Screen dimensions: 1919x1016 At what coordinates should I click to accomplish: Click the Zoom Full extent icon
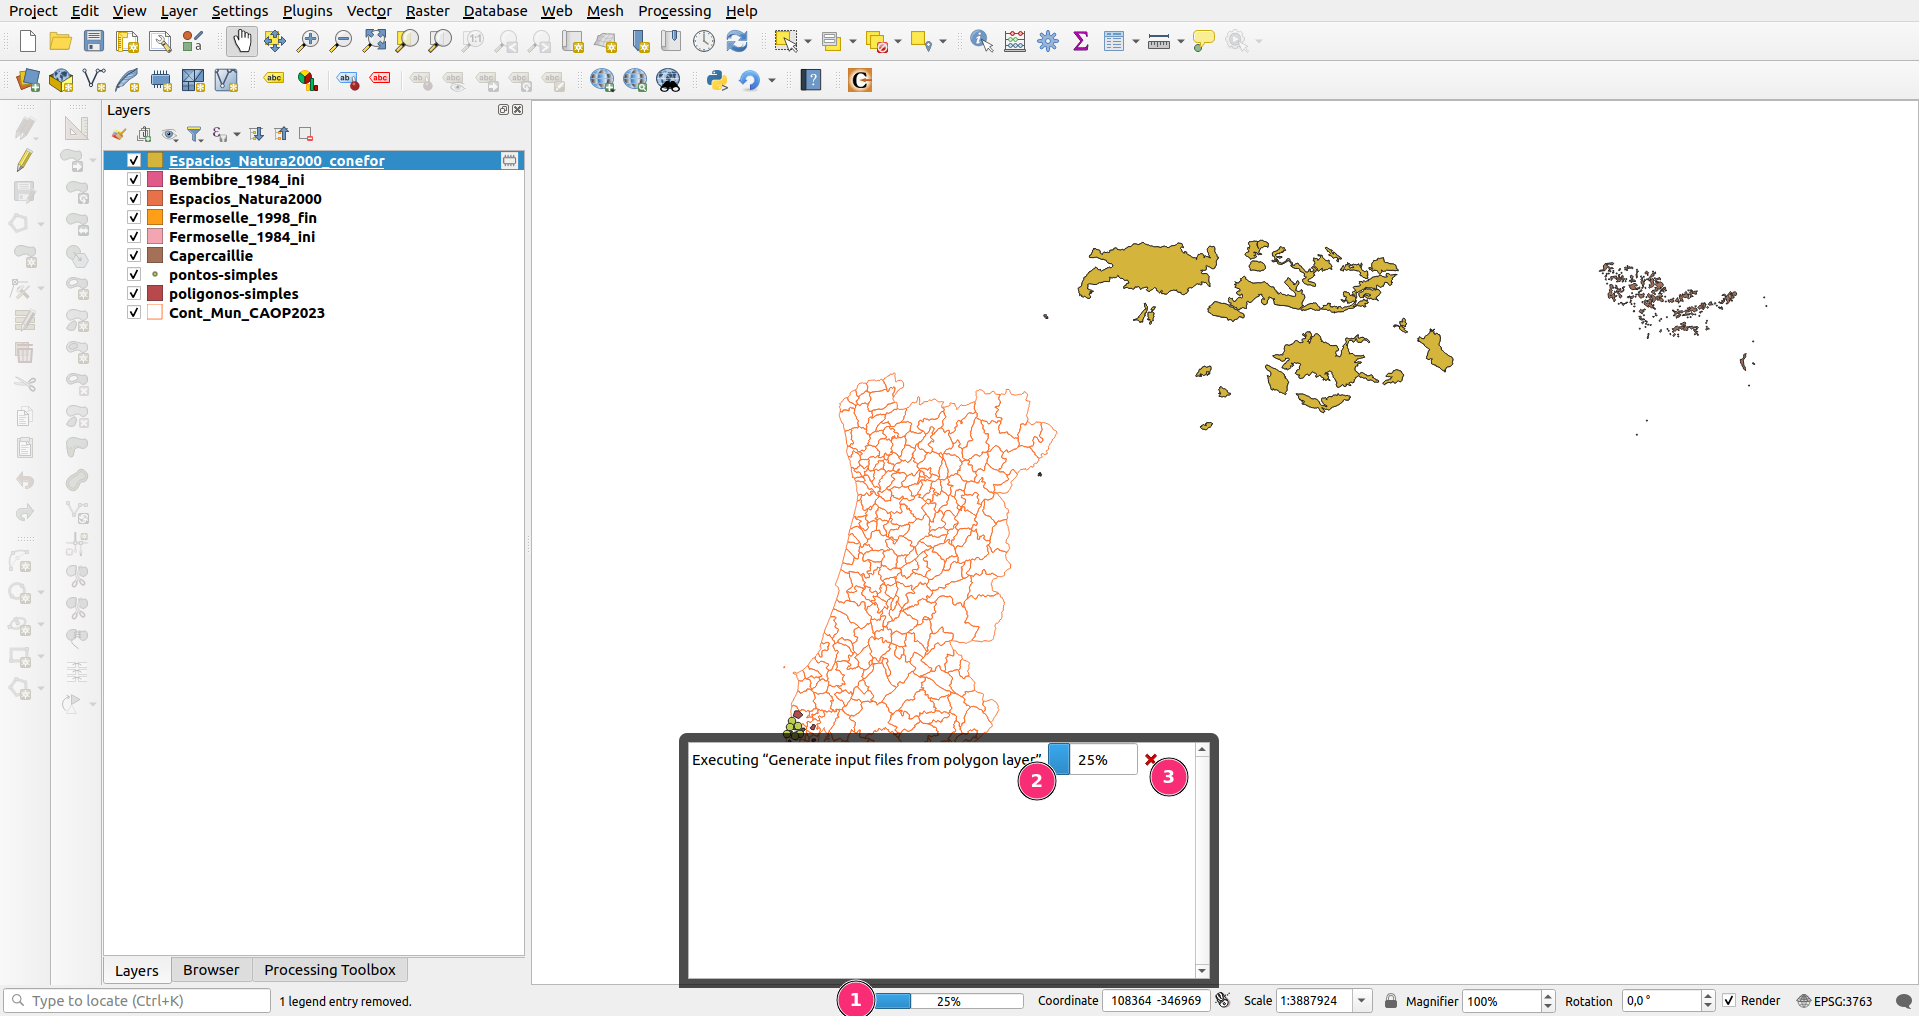point(374,41)
